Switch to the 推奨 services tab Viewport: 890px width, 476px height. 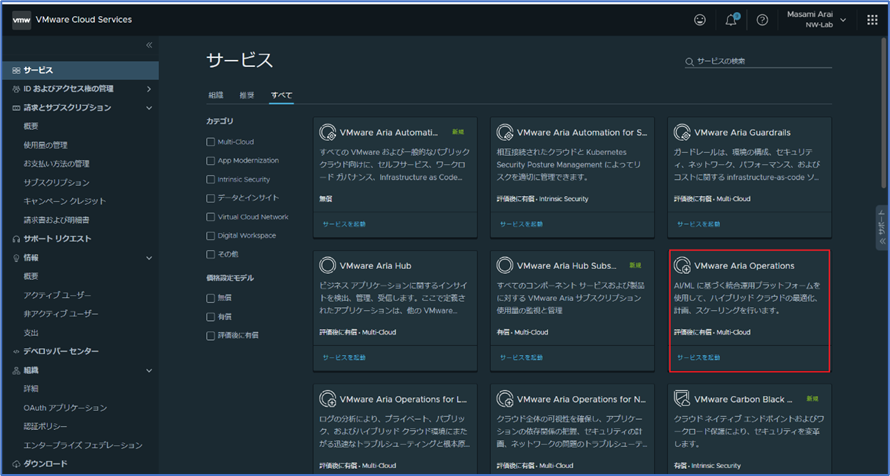(x=246, y=95)
